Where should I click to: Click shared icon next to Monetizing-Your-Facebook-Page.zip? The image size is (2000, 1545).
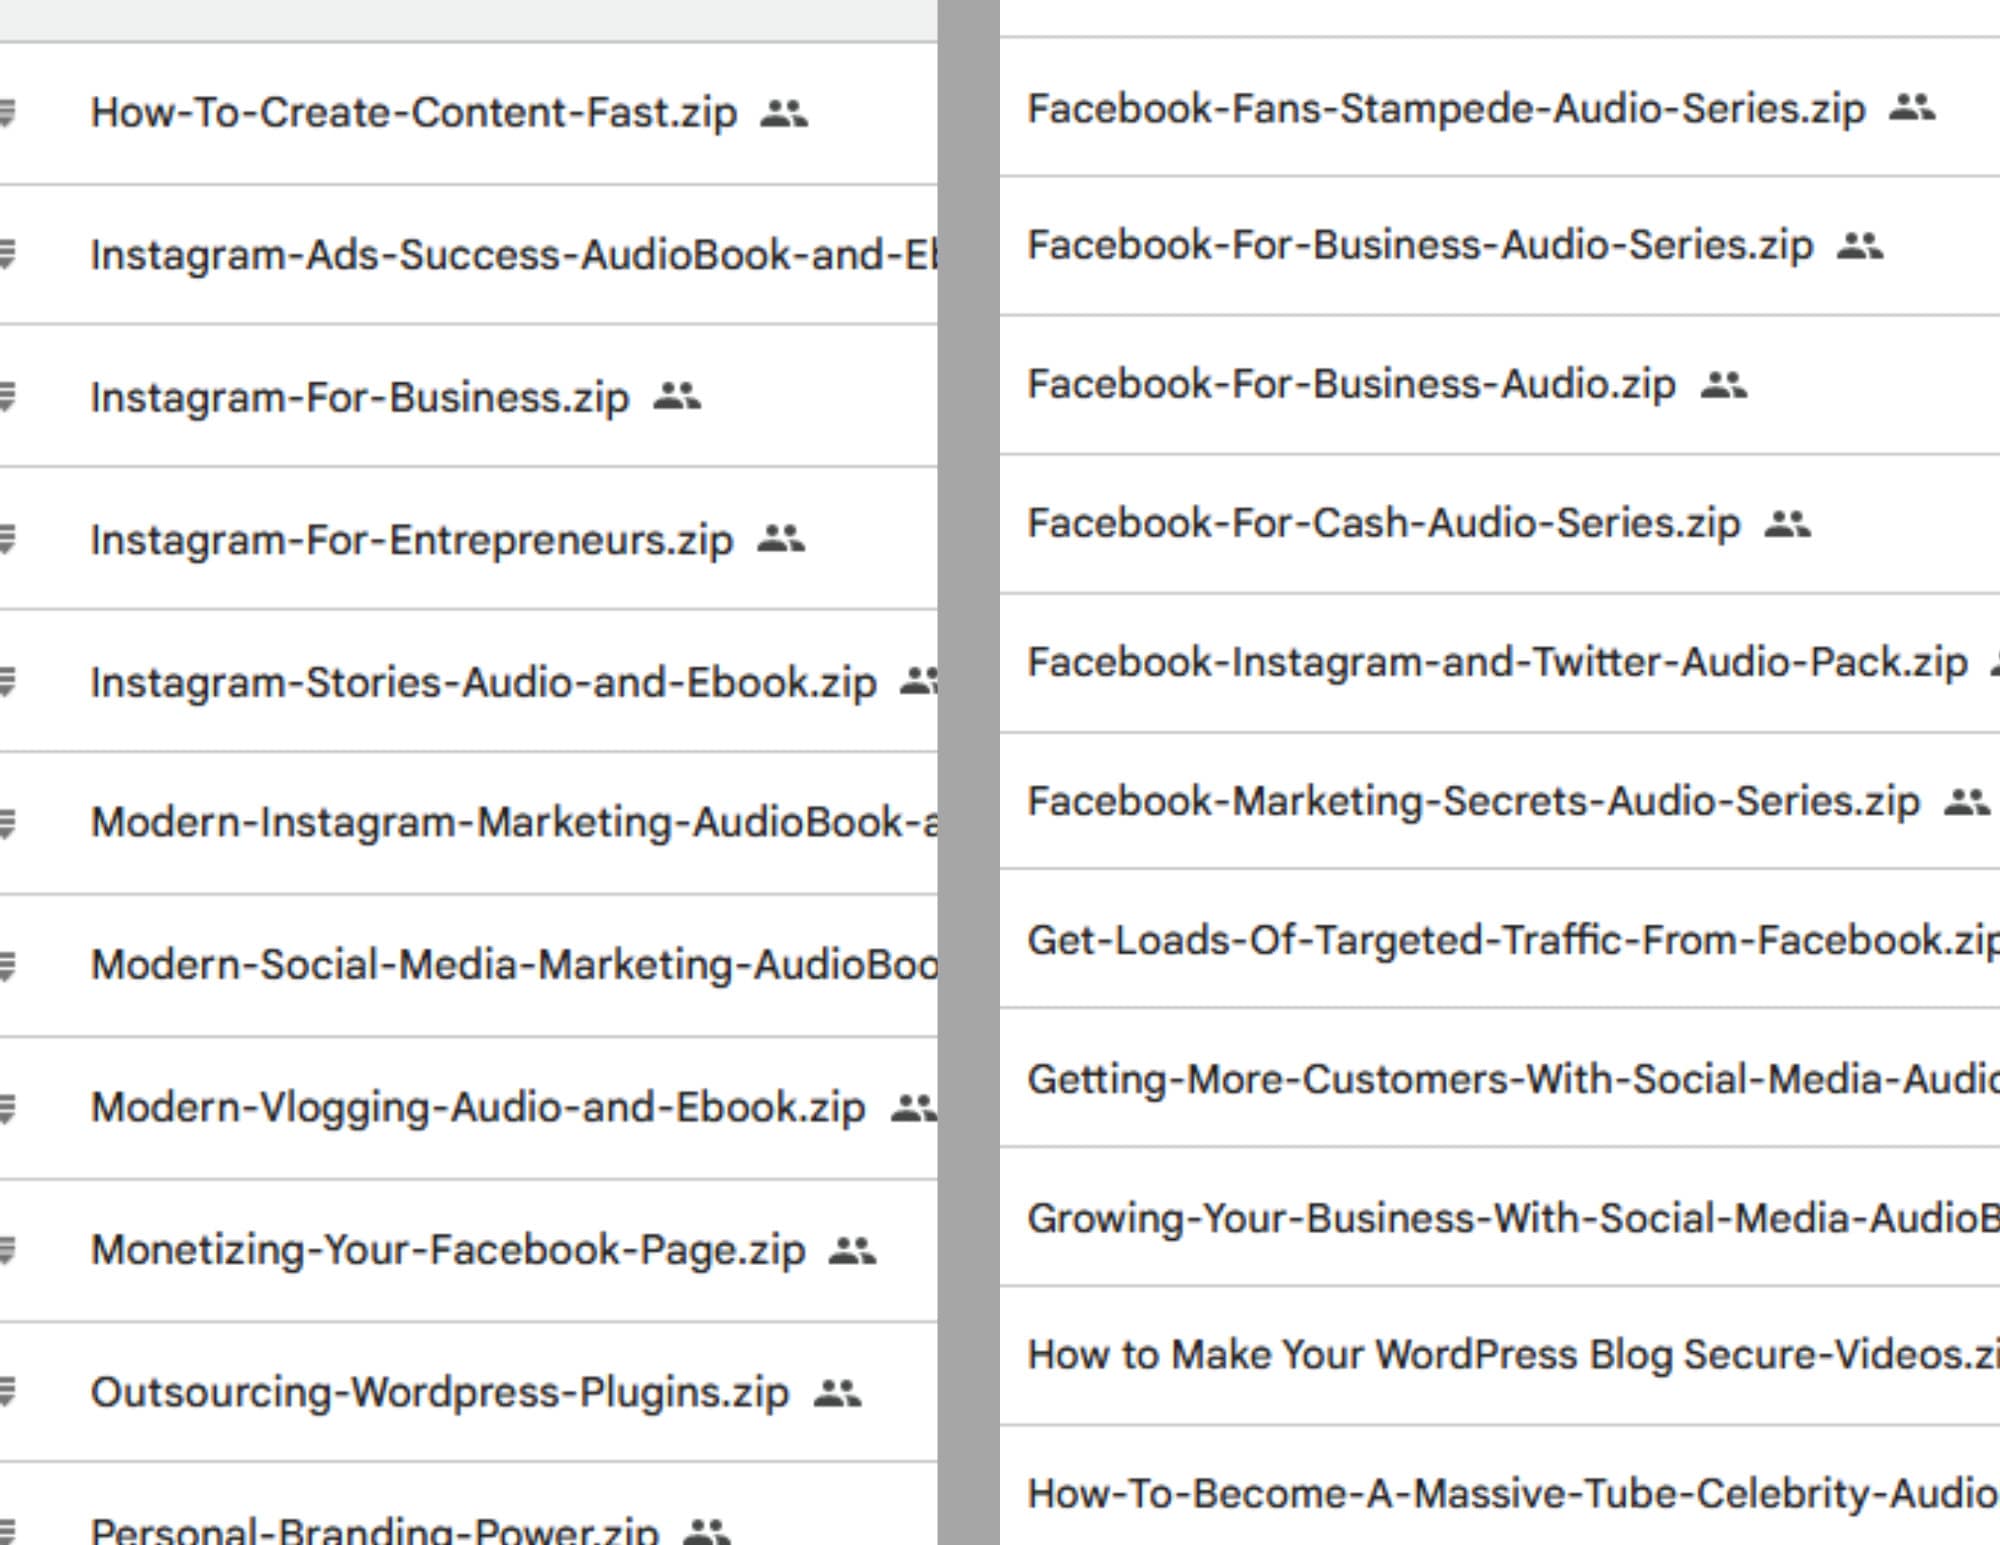point(852,1251)
